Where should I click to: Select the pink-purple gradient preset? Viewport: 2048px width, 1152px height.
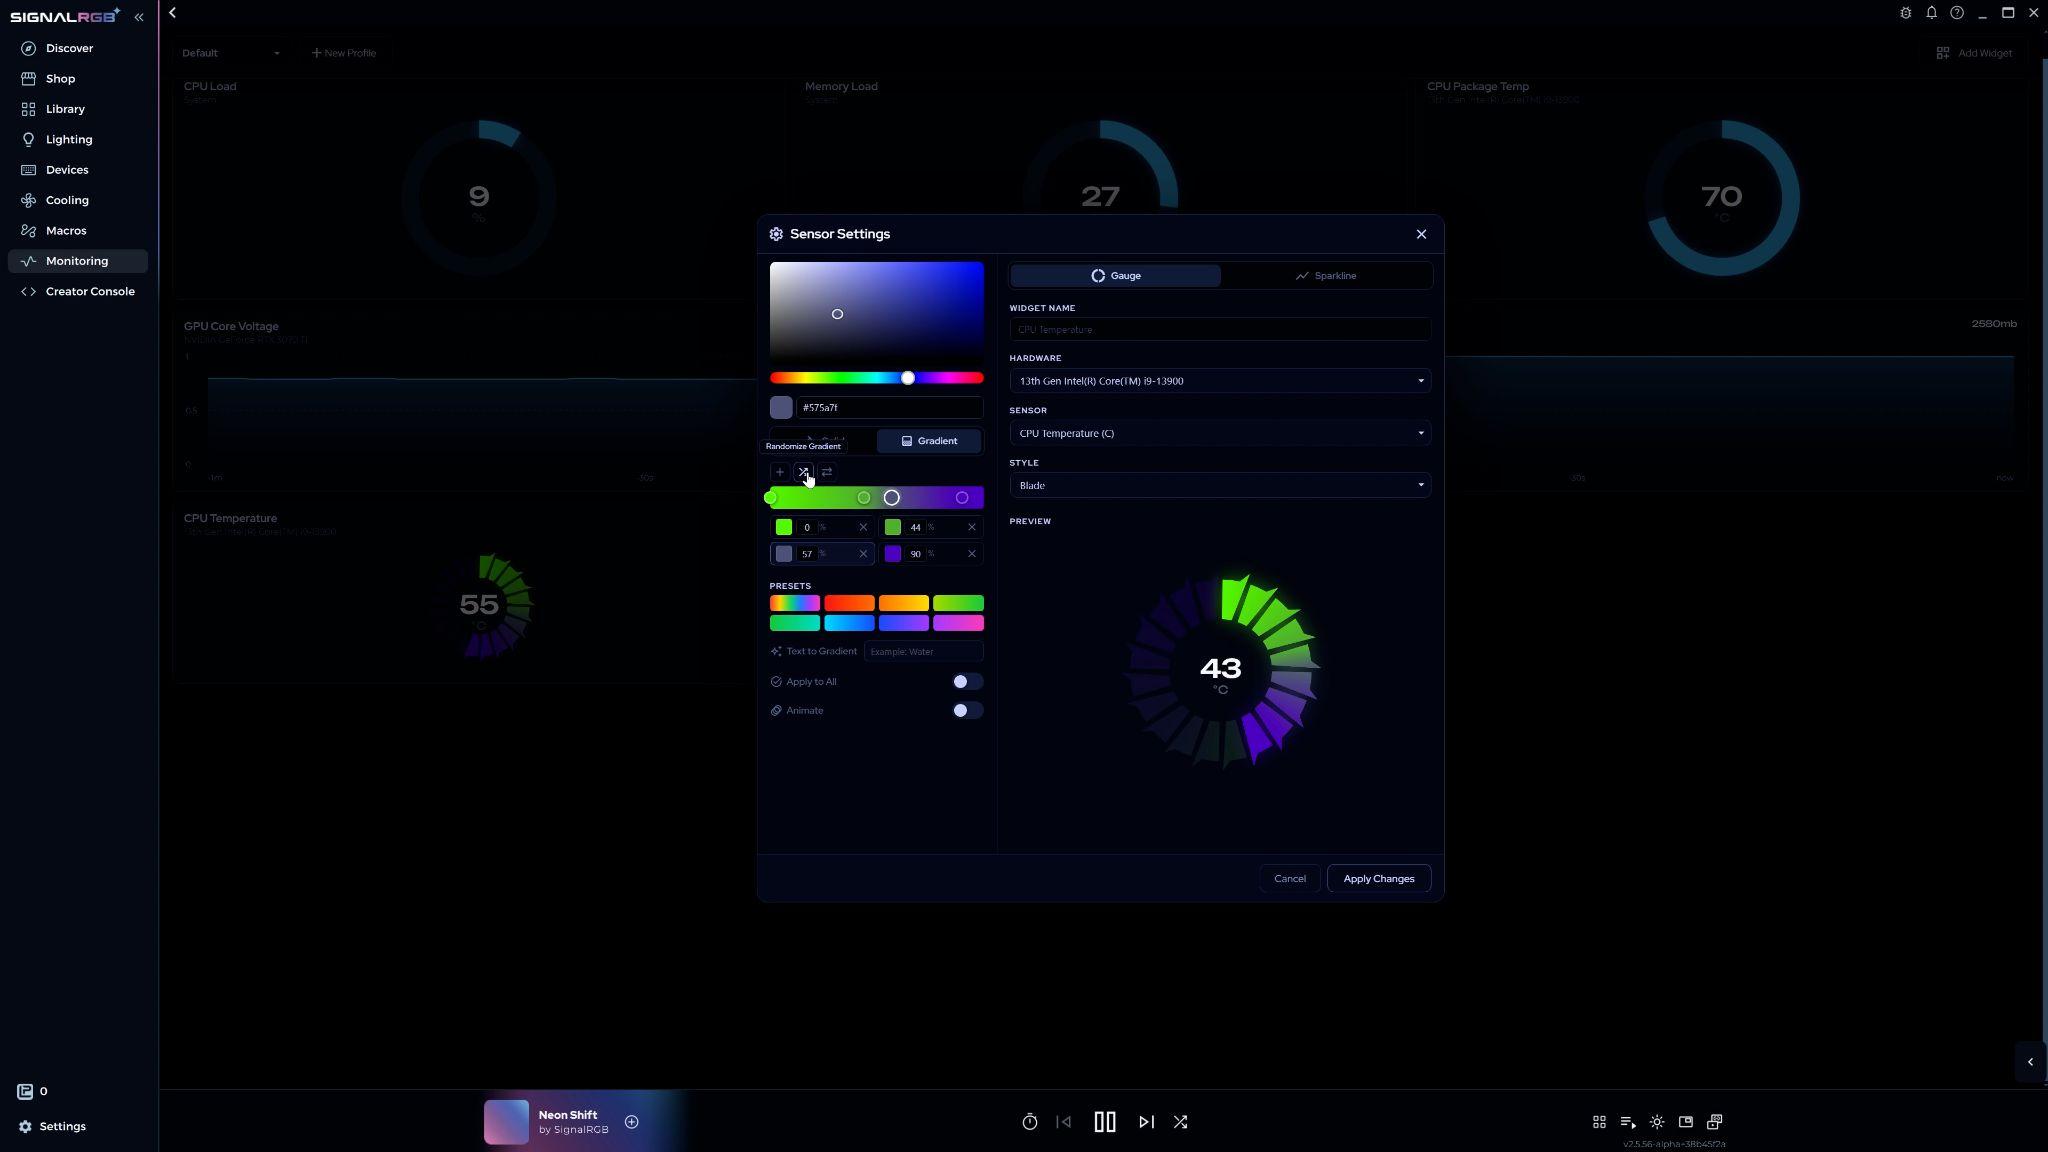(x=958, y=623)
